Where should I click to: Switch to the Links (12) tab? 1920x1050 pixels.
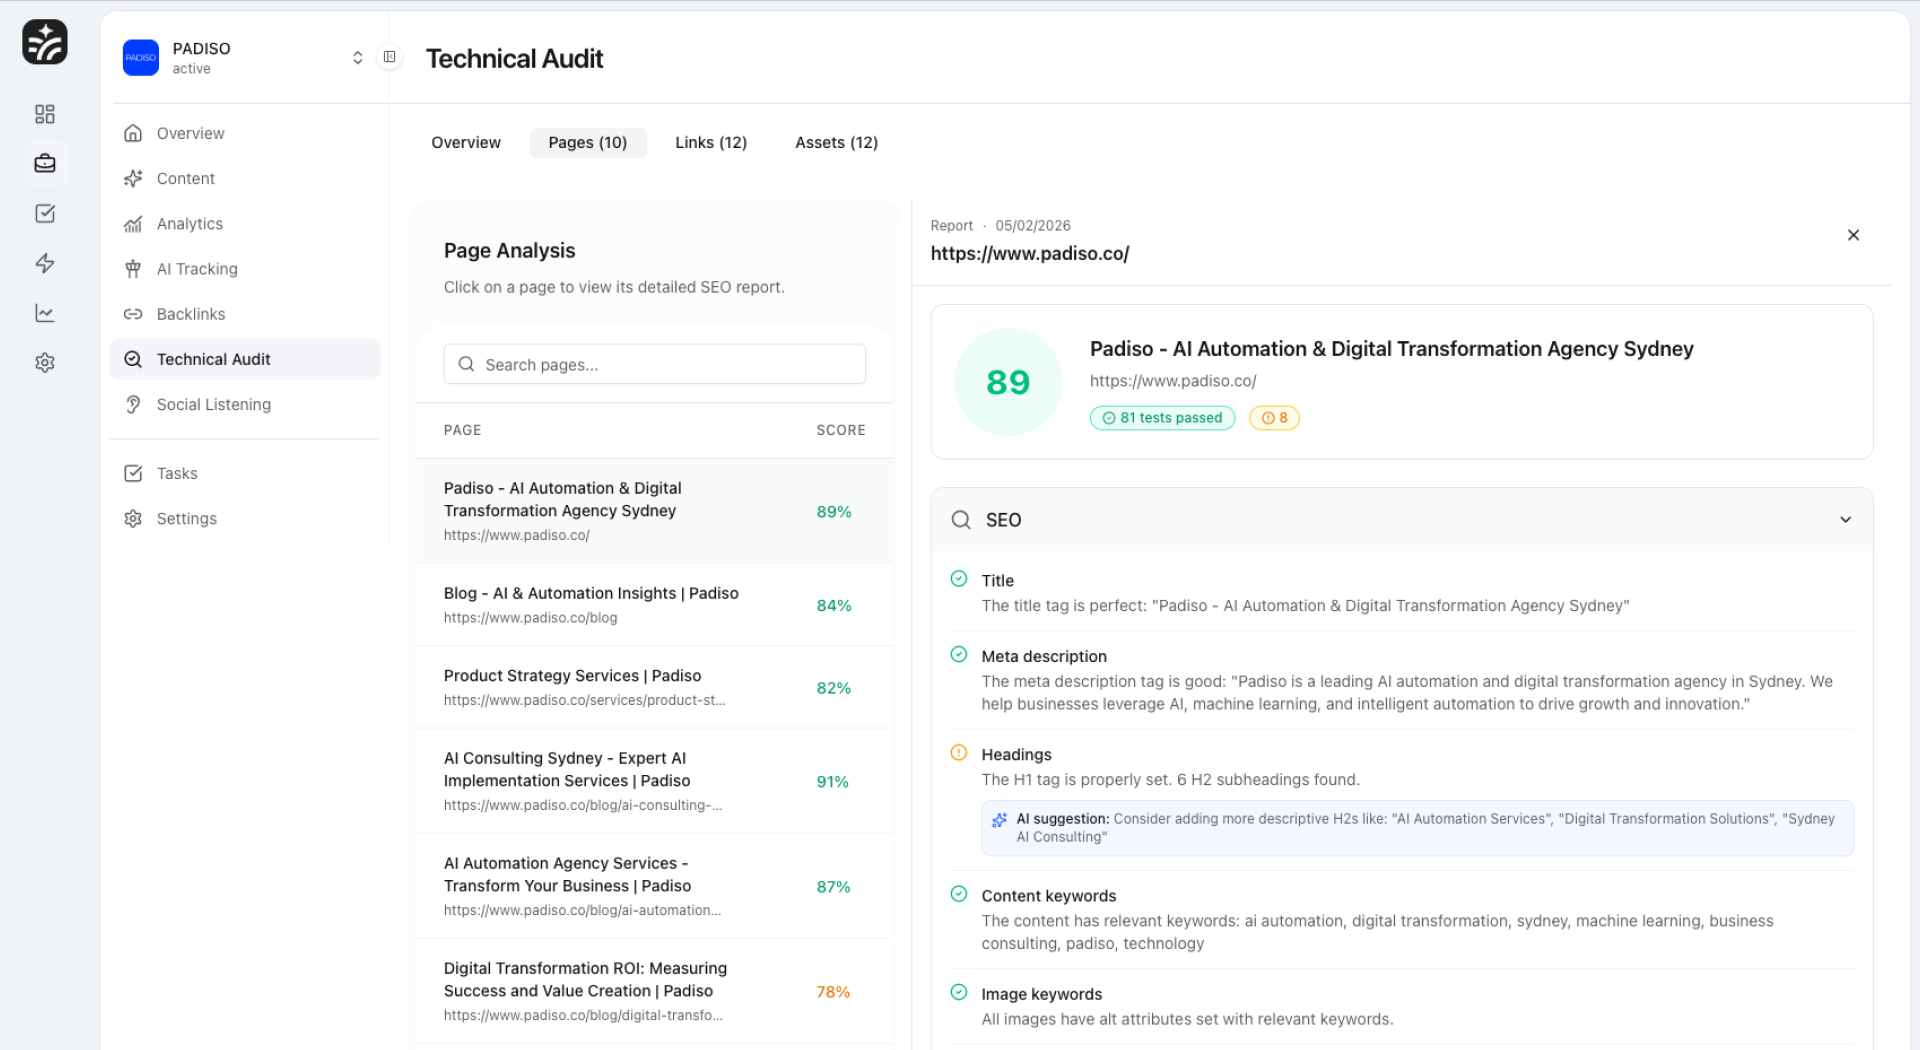pyautogui.click(x=710, y=143)
